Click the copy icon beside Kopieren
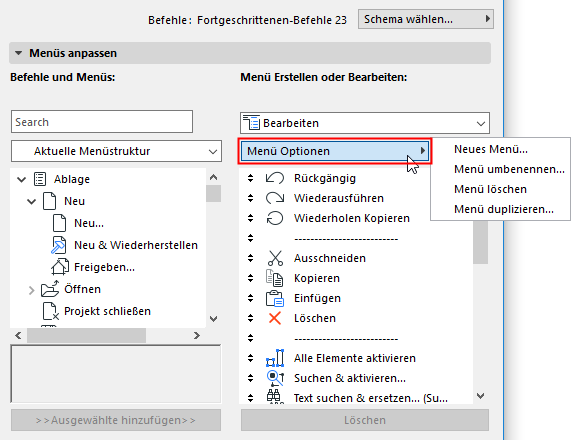The image size is (572, 440). point(274,278)
